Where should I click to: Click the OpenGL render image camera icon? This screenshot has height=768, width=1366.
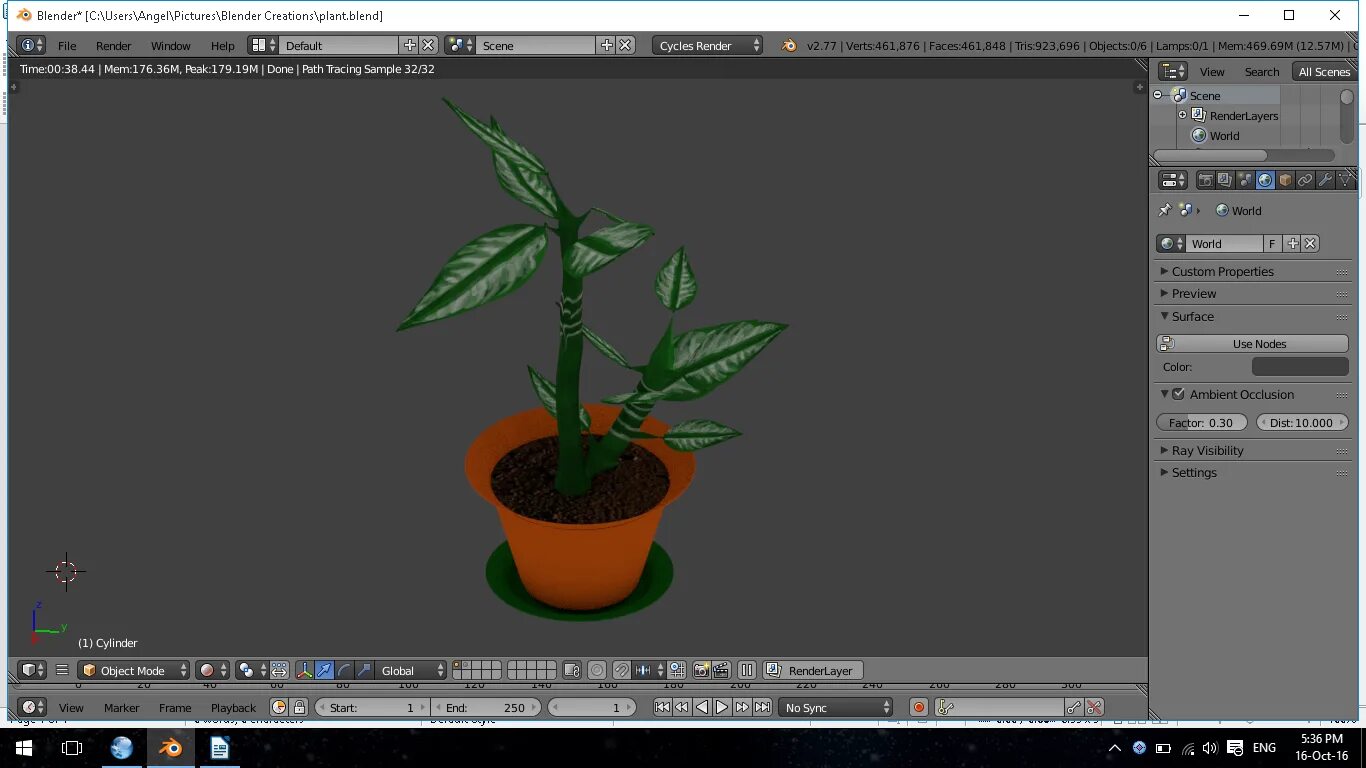(701, 670)
